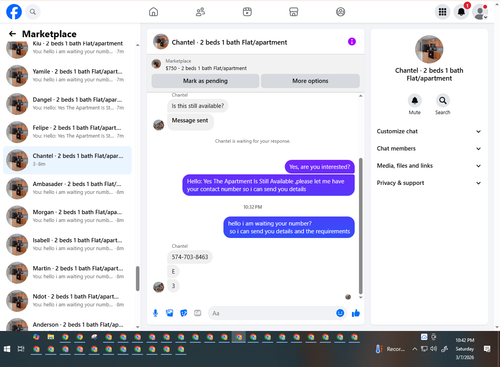The height and width of the screenshot is (367, 500).
Task: Mute the Chantel conversation
Action: pos(415,100)
